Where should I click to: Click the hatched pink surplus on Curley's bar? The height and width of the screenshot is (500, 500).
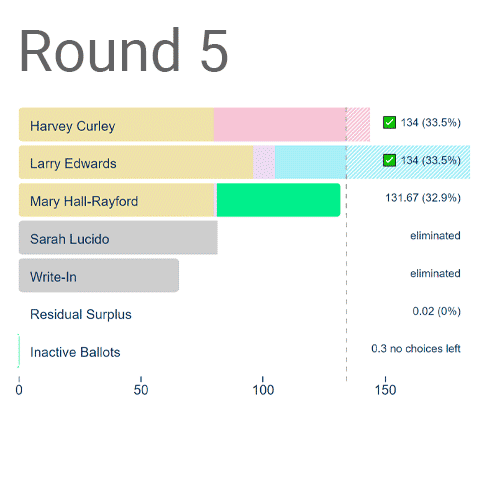coord(358,124)
